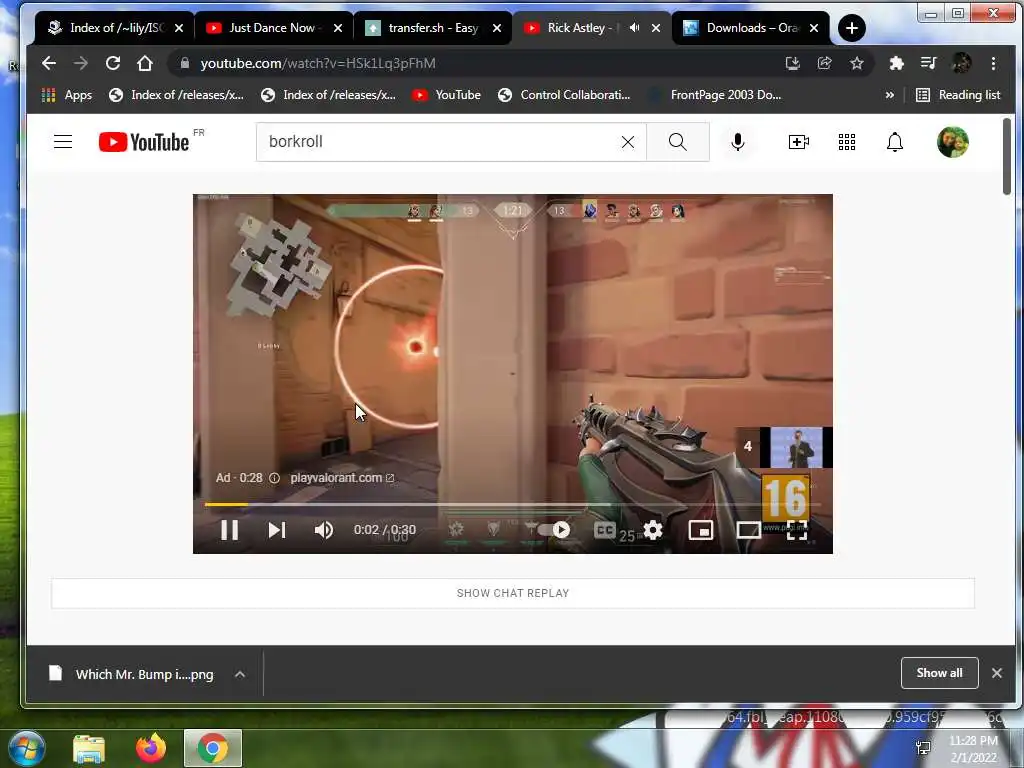Skip to next video with the Next button

coord(276,530)
